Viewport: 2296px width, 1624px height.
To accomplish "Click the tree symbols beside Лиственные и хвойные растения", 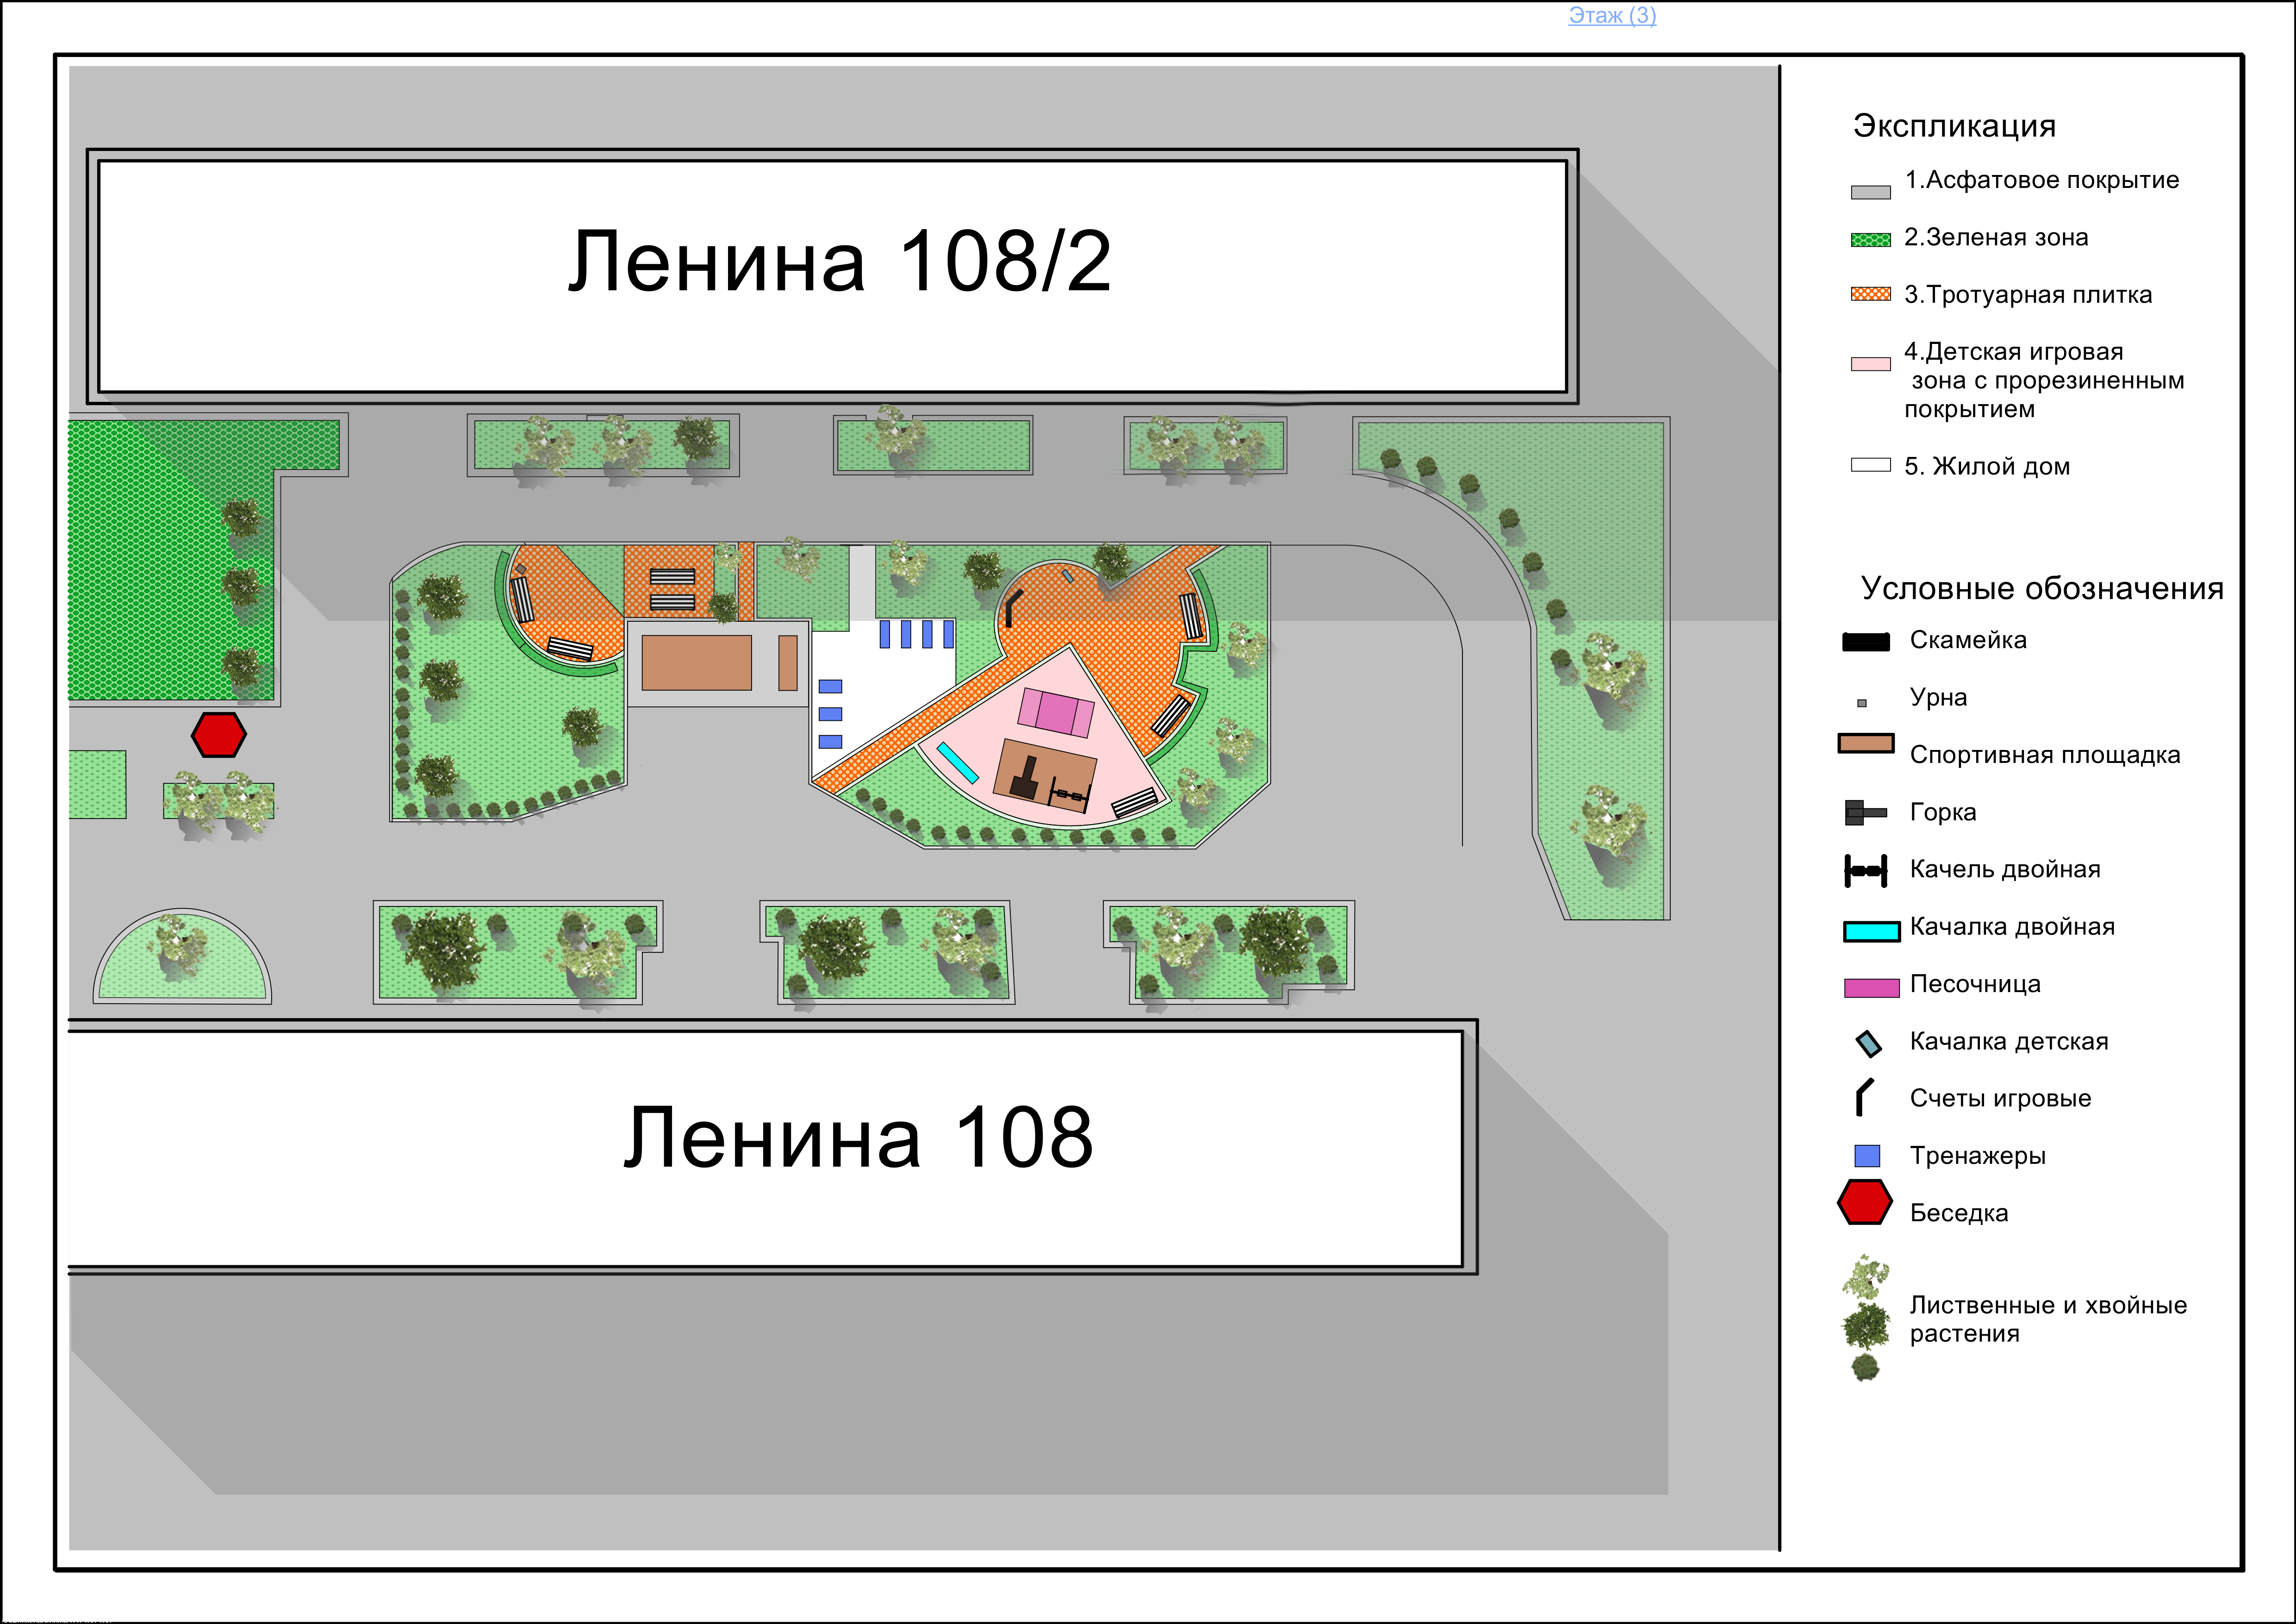I will tap(1866, 1319).
